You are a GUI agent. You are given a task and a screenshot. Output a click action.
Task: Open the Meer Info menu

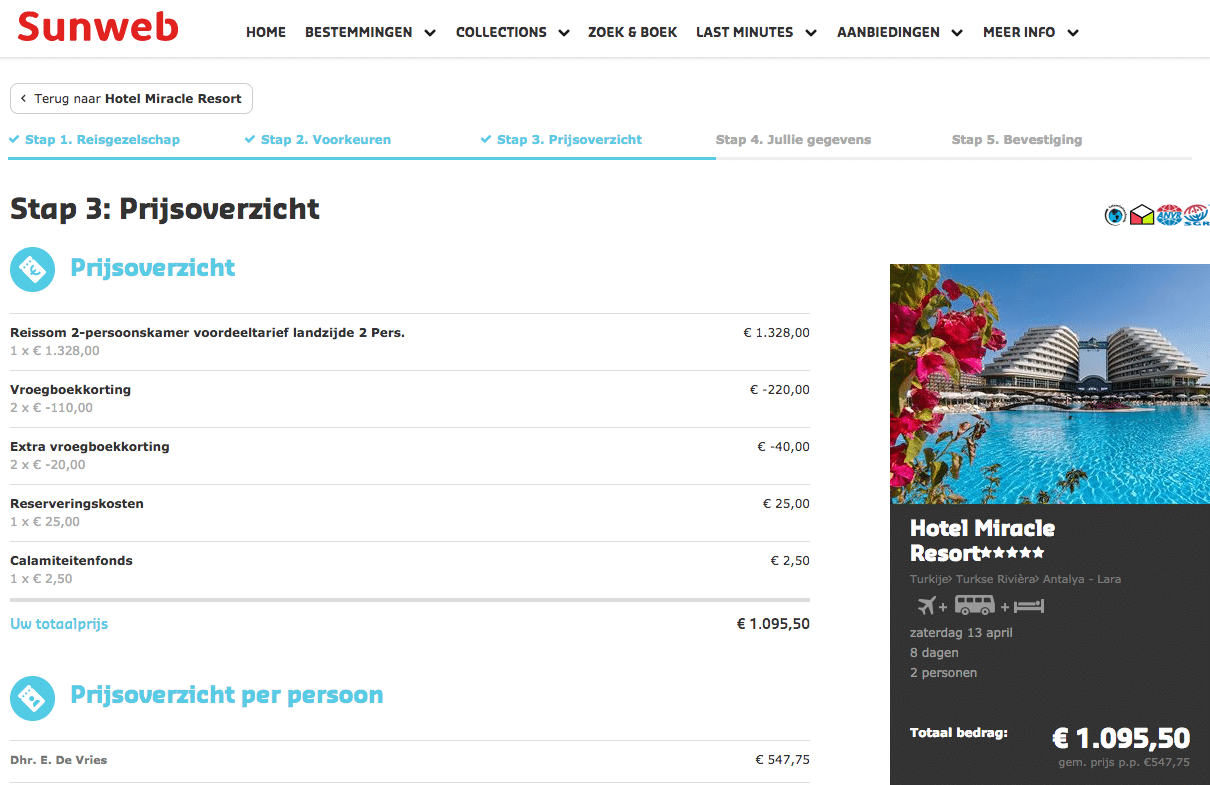coord(1019,32)
